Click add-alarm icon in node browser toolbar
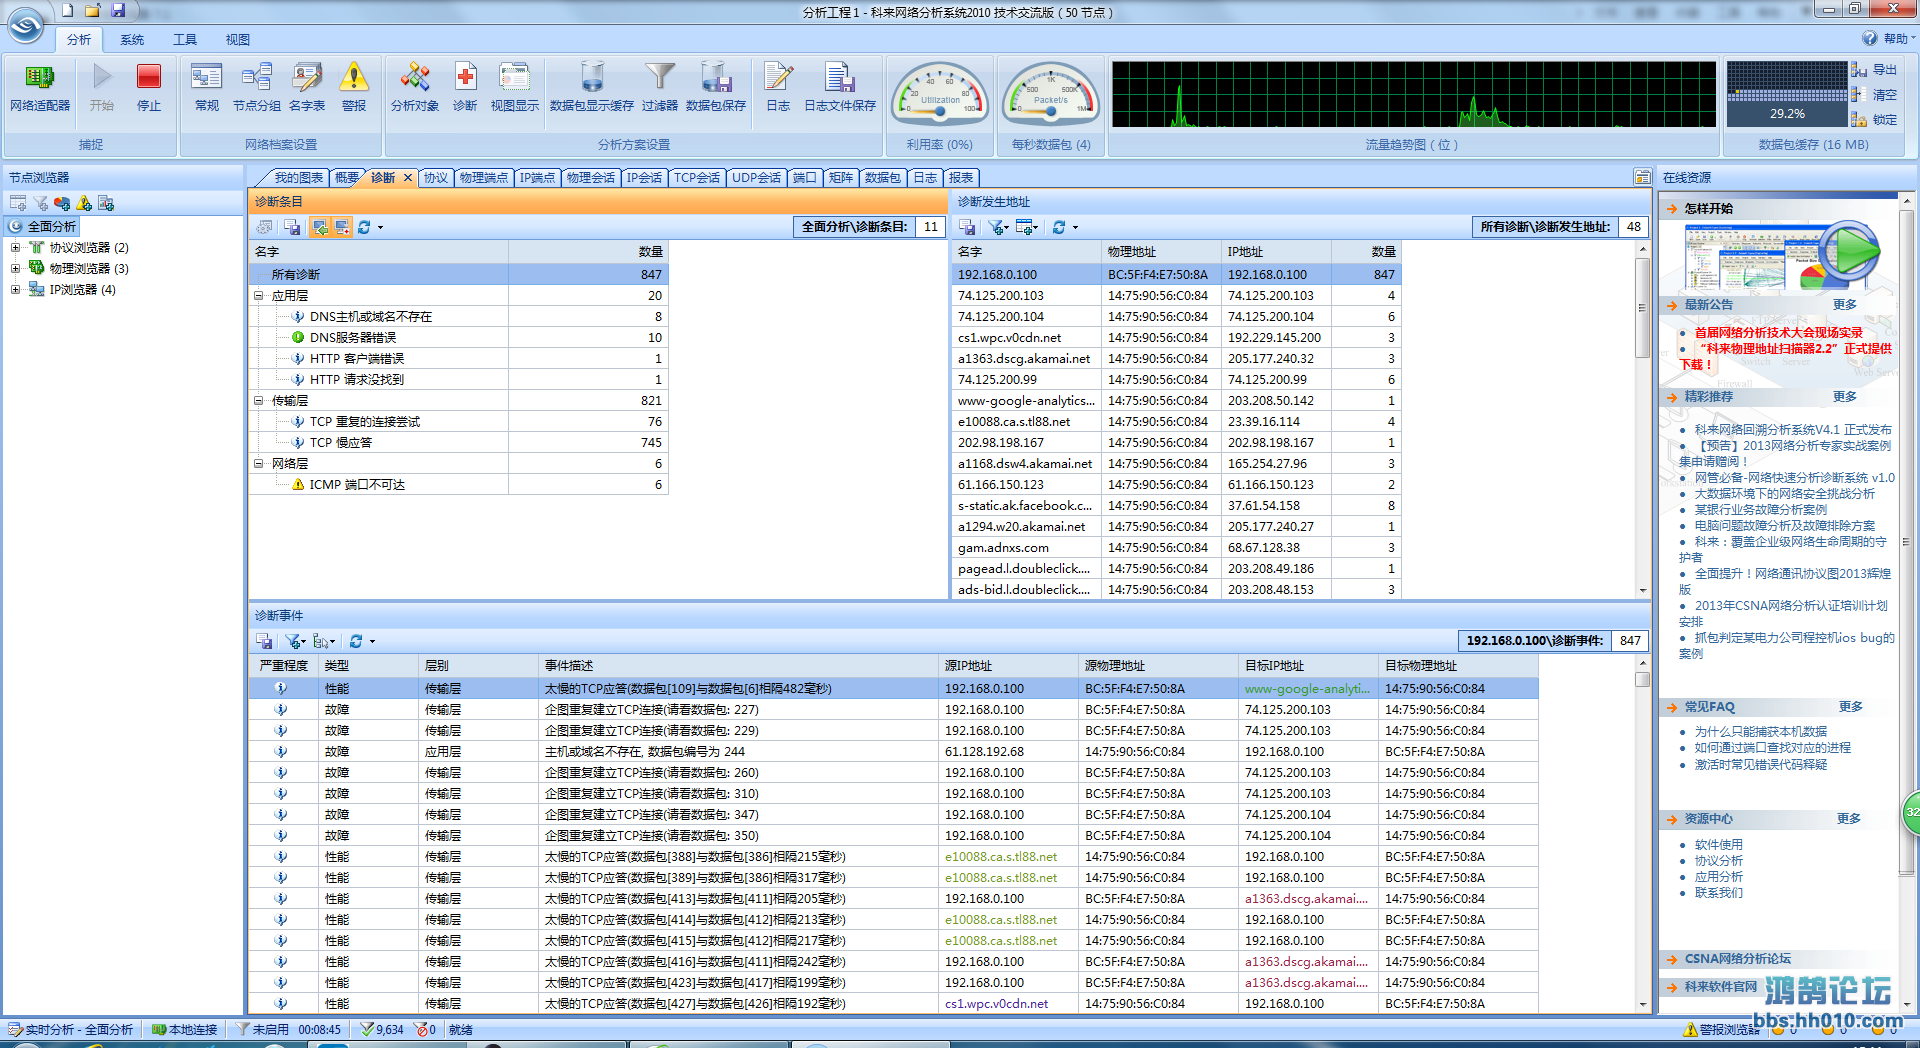 [84, 203]
